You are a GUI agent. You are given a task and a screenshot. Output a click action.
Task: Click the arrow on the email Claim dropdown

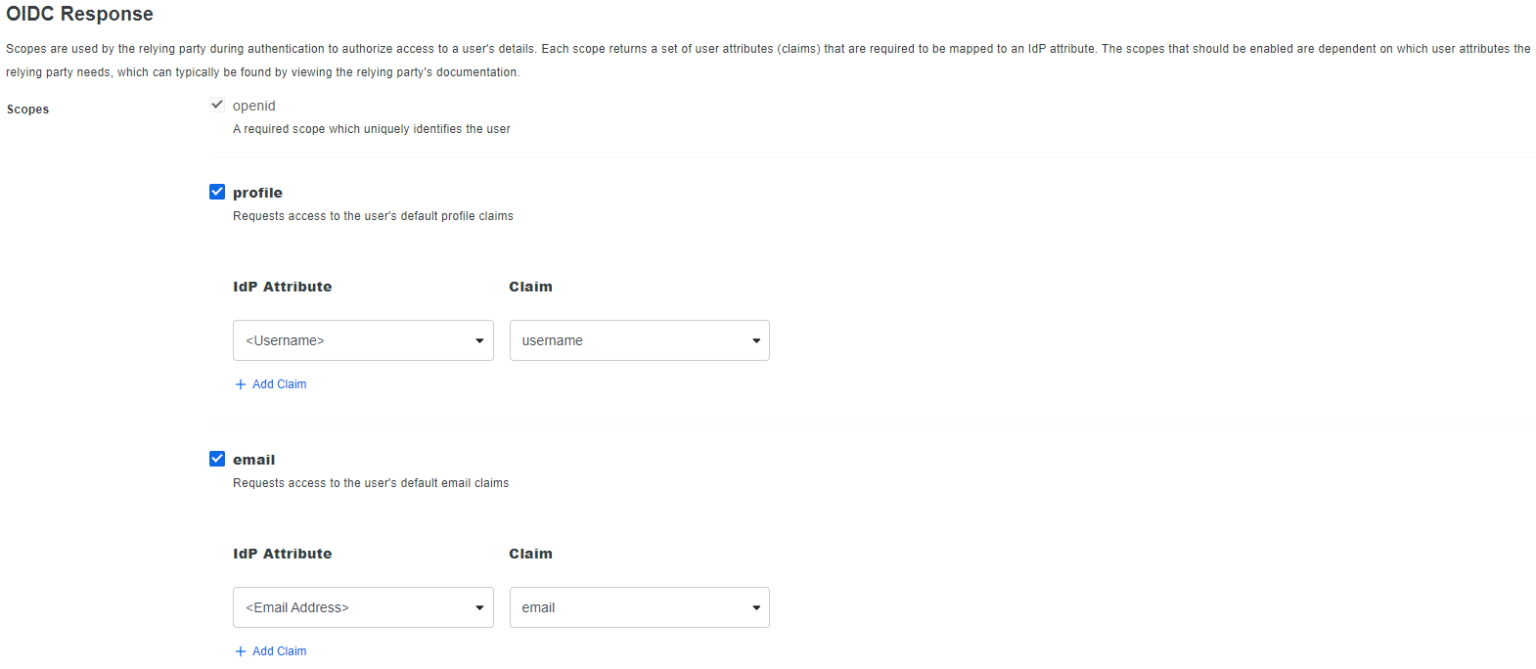click(x=757, y=607)
